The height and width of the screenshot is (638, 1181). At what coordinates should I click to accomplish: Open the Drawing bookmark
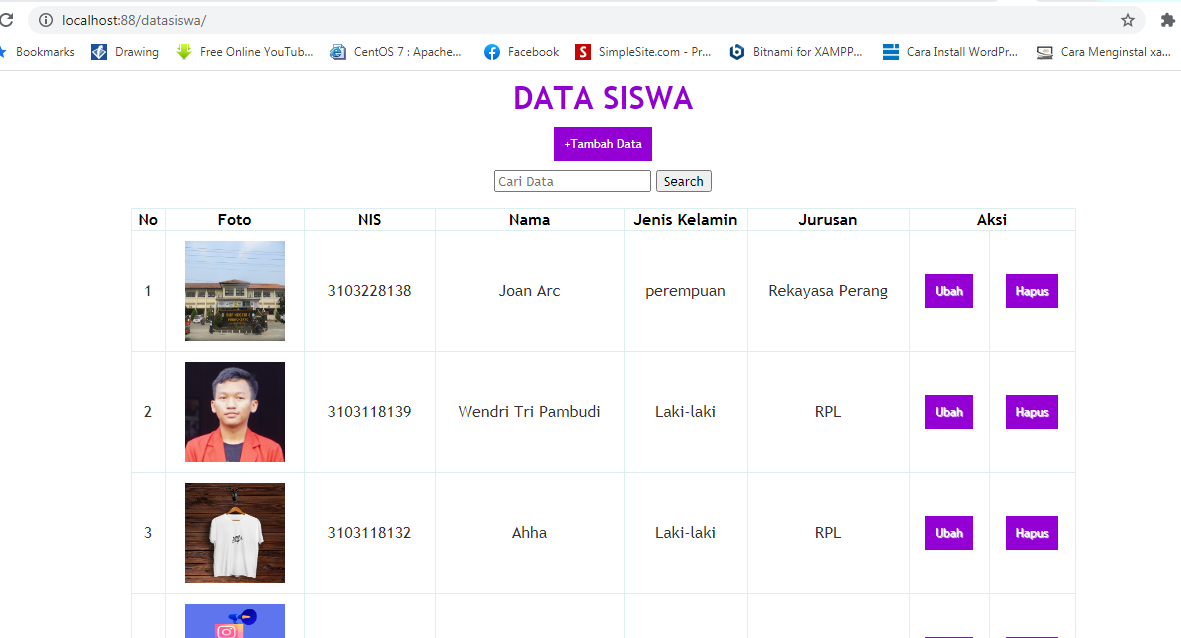point(125,52)
